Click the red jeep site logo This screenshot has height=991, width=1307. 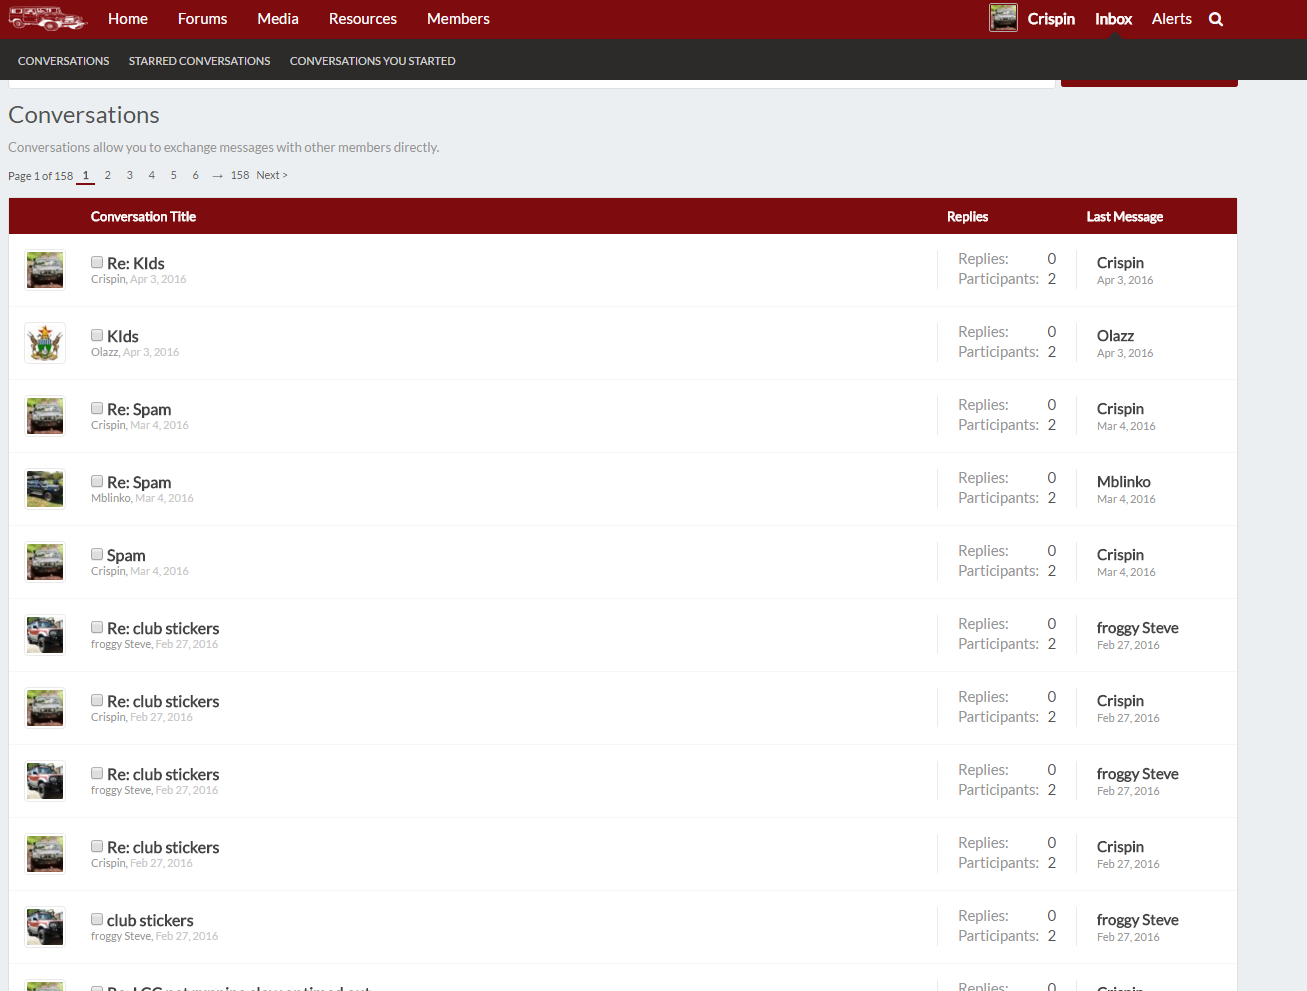pyautogui.click(x=48, y=18)
